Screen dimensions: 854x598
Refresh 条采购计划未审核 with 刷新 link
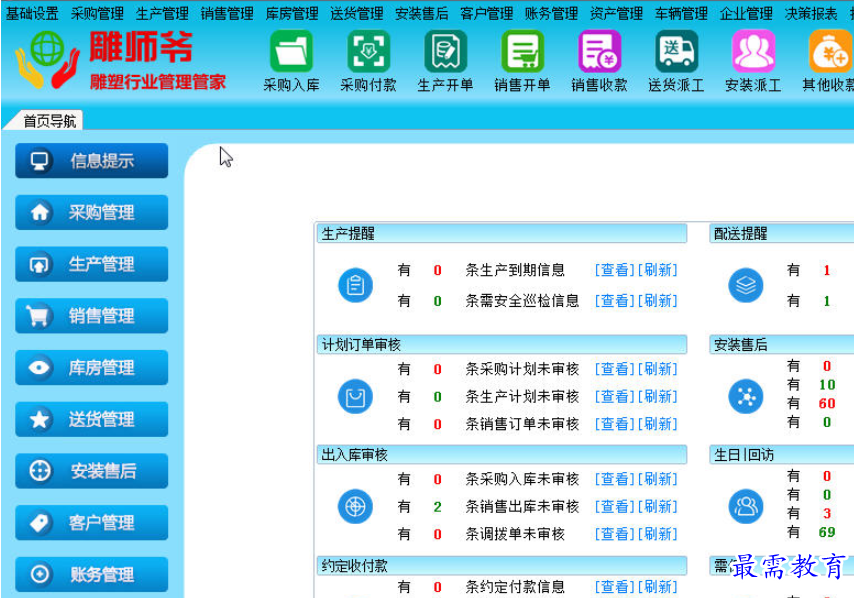click(657, 369)
